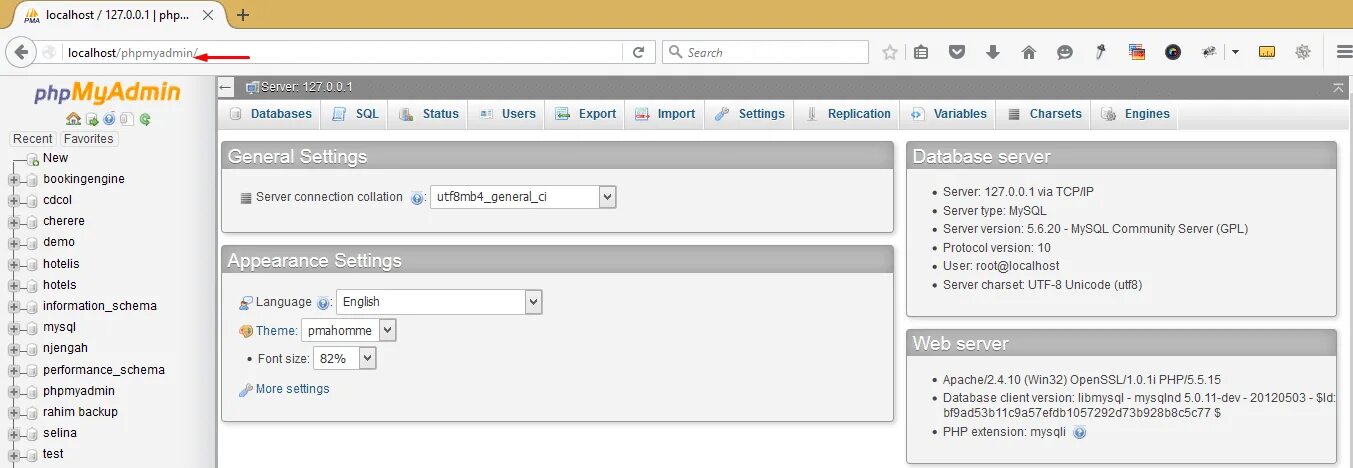Image resolution: width=1353 pixels, height=468 pixels.
Task: Click the More settings link
Action: pyautogui.click(x=292, y=389)
